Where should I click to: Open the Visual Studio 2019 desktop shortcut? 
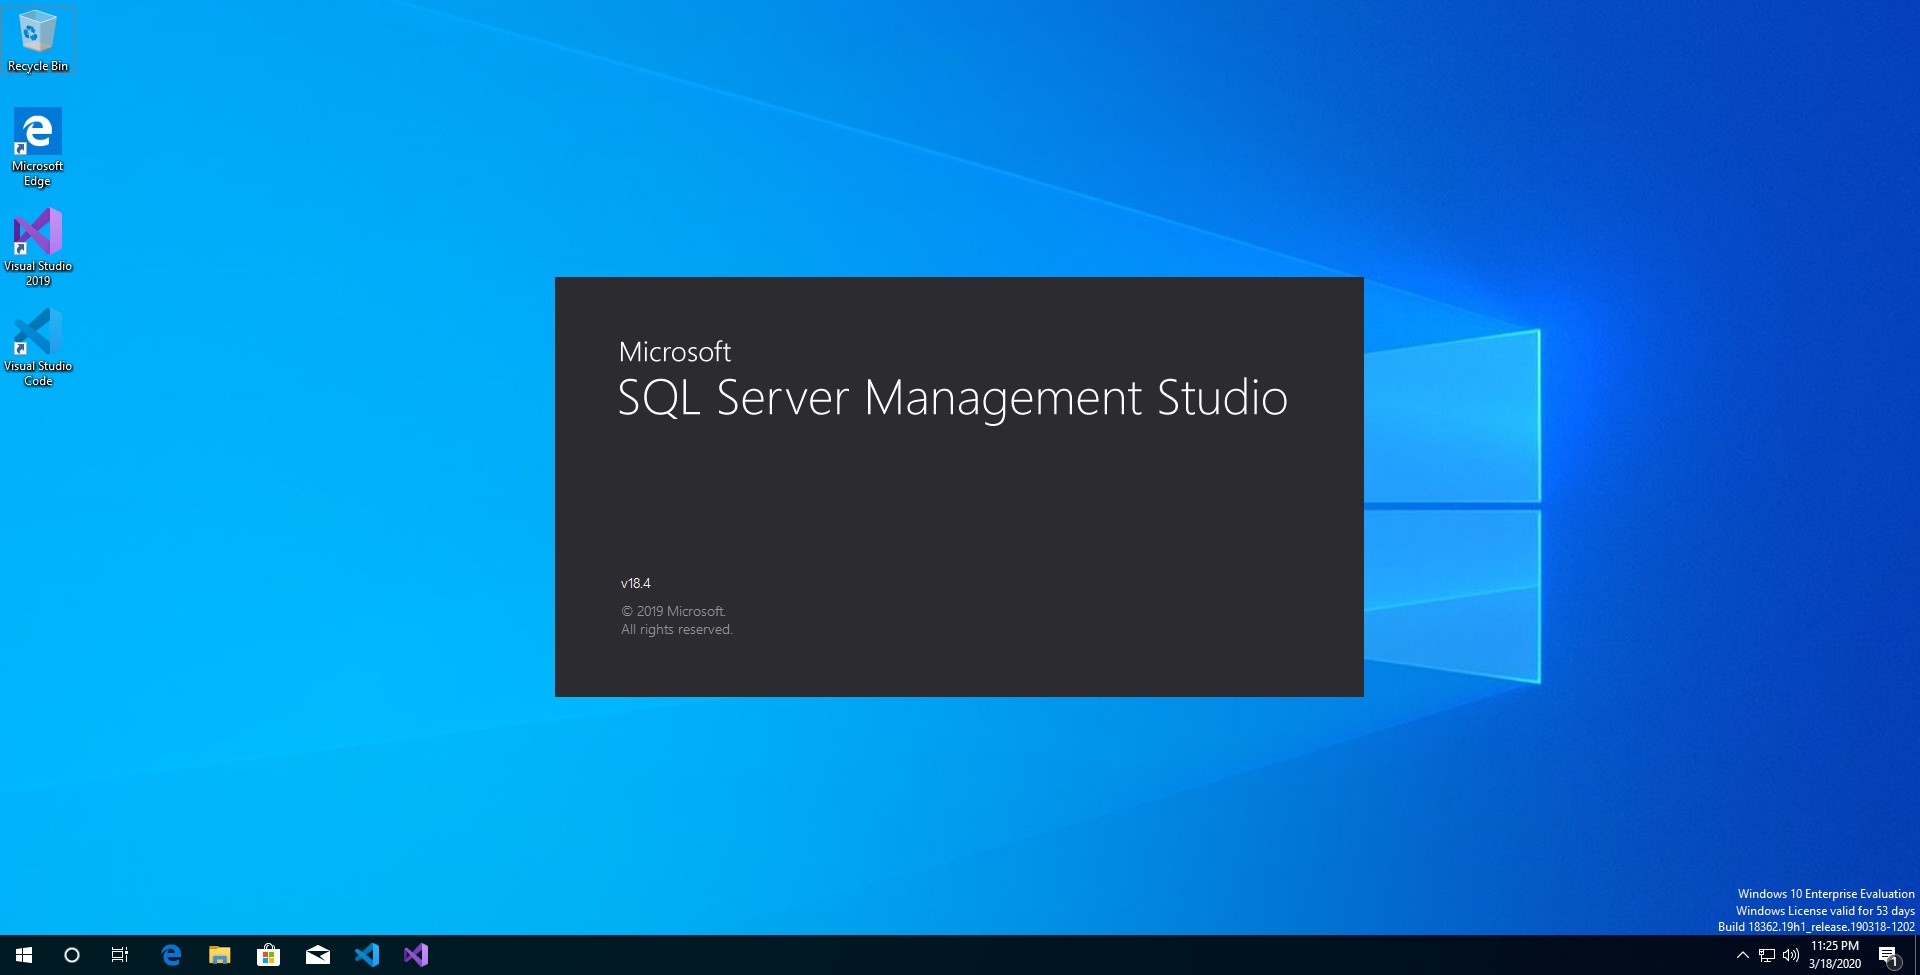tap(38, 232)
